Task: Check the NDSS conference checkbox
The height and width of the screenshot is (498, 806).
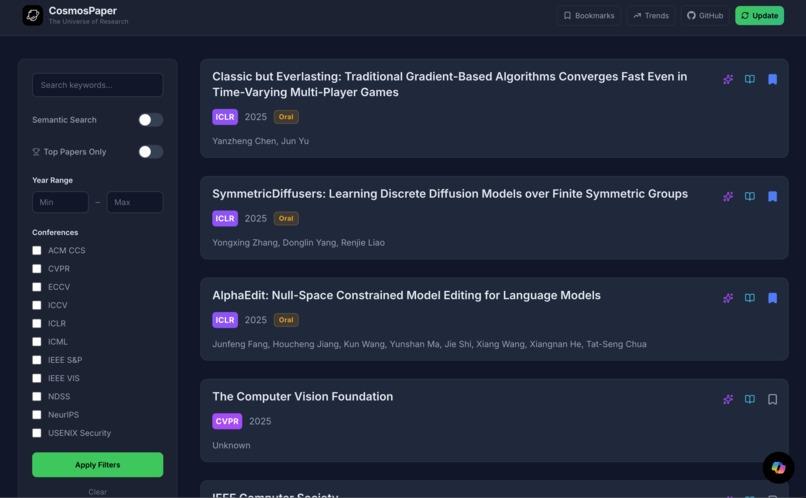Action: 36,396
